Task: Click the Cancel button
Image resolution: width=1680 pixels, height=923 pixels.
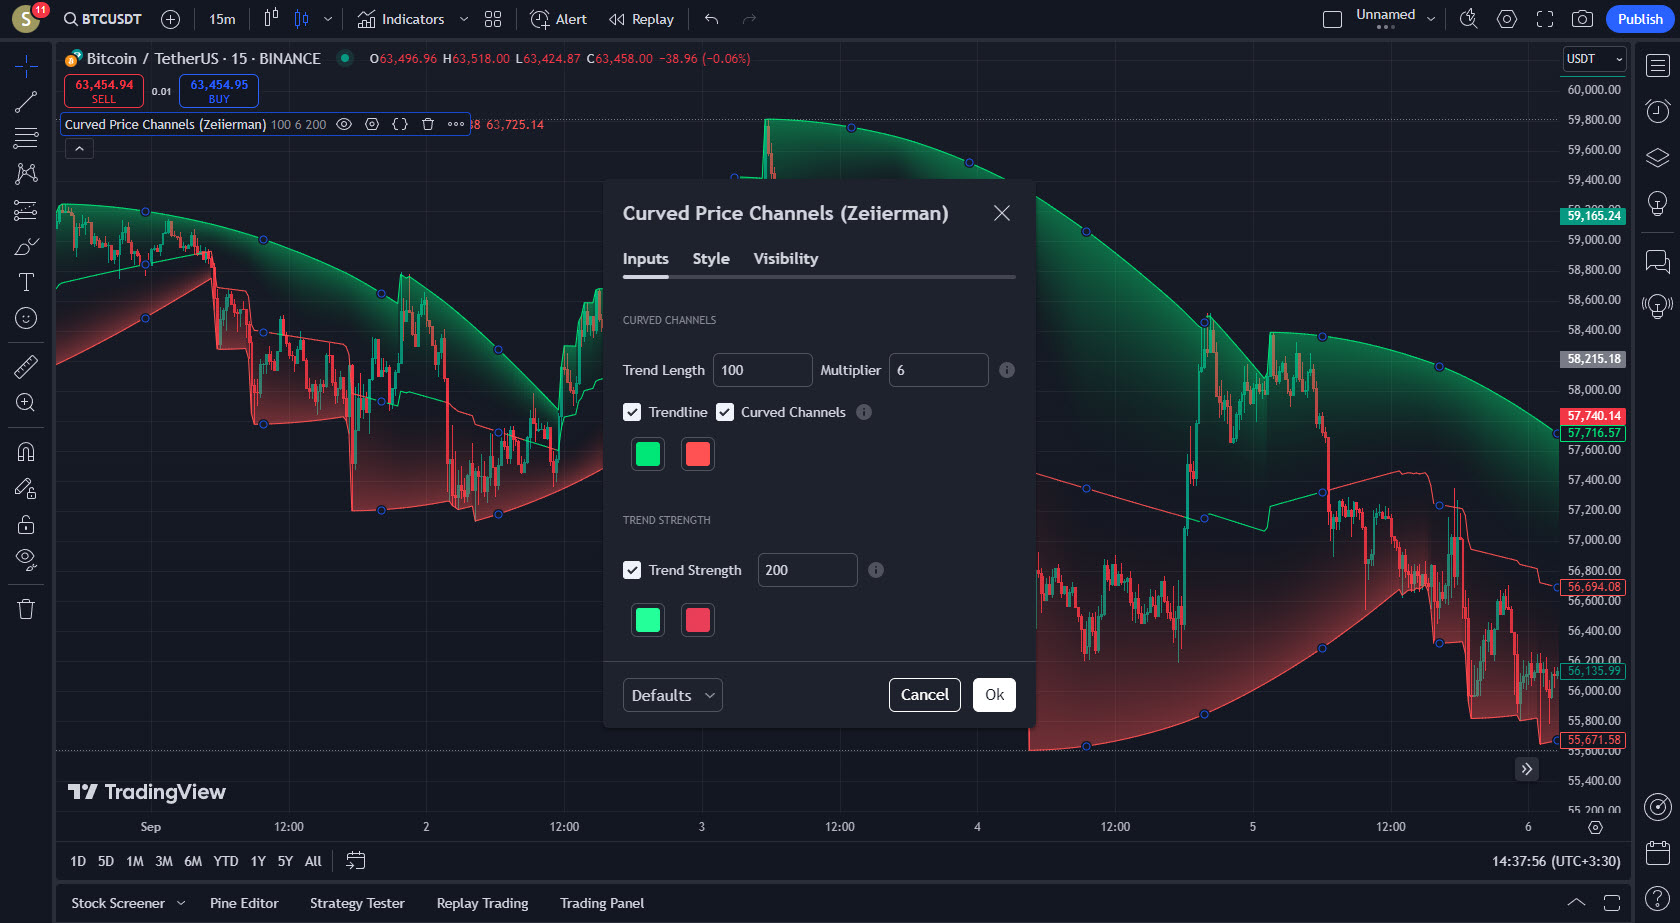Action: 925,695
